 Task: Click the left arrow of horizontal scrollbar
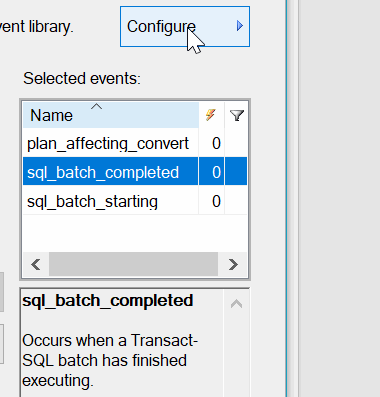coord(36,265)
